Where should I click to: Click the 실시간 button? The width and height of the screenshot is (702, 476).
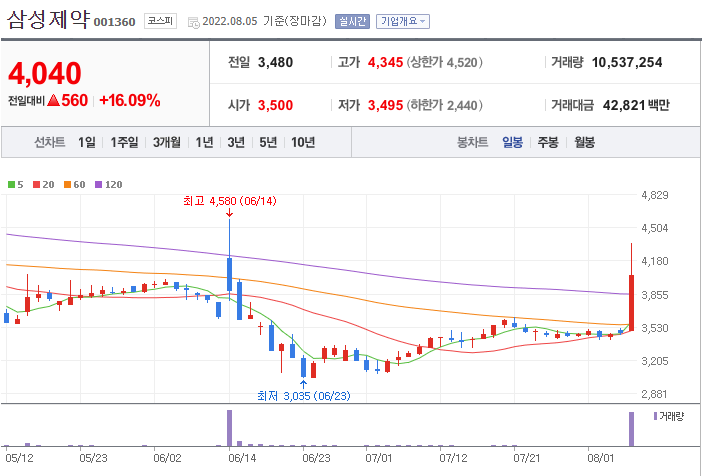click(x=352, y=21)
